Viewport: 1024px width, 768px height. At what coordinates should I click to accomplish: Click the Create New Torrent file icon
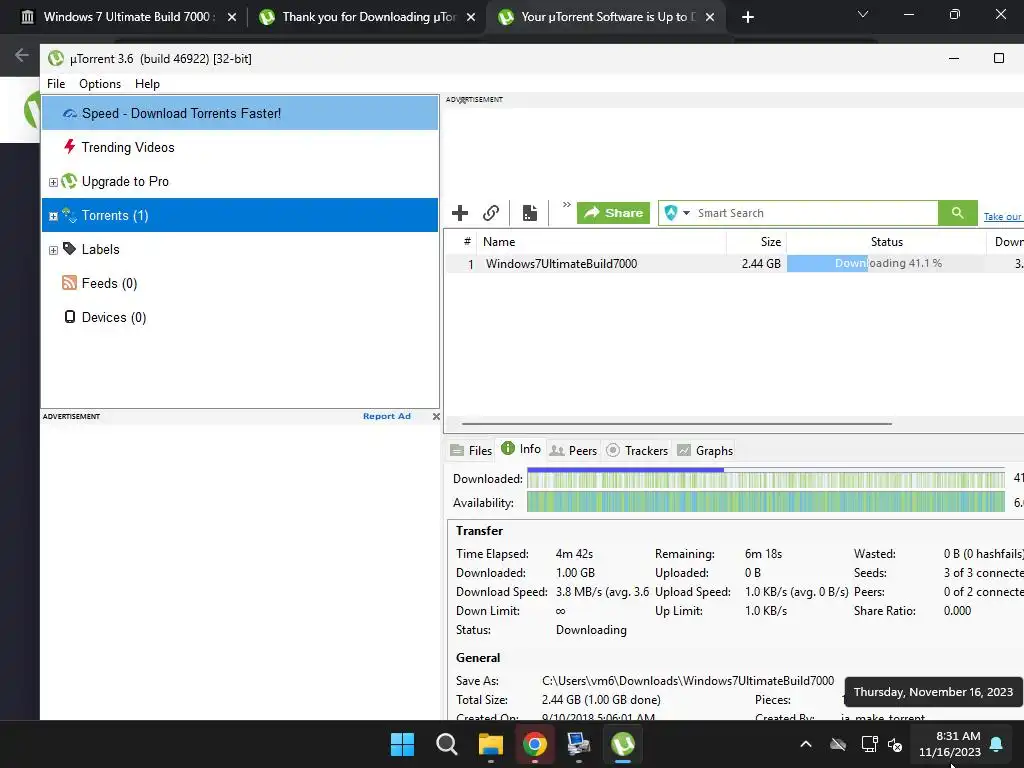tap(530, 213)
